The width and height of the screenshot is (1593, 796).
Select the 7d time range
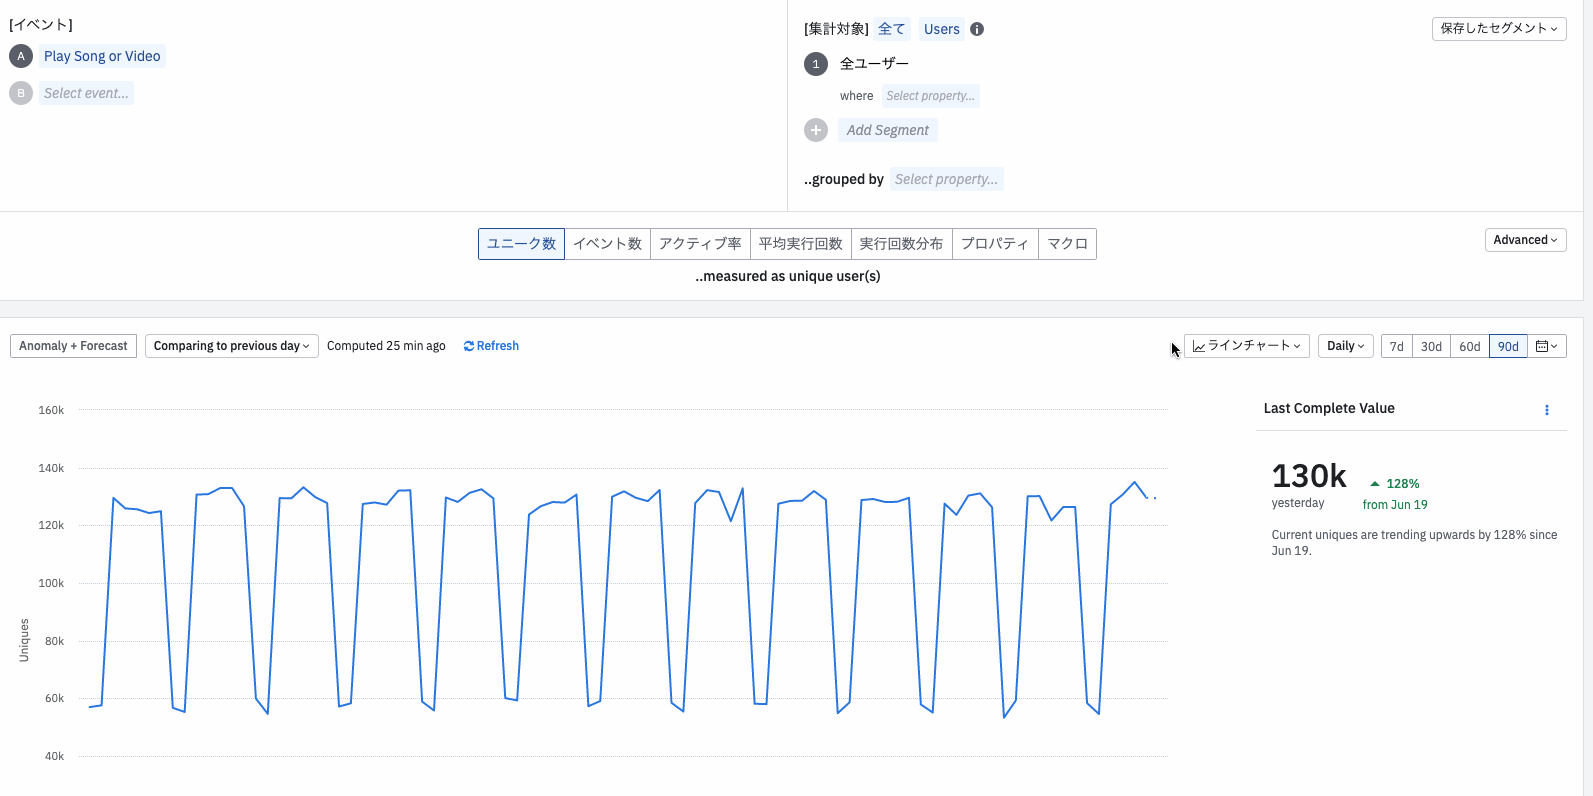click(x=1397, y=346)
